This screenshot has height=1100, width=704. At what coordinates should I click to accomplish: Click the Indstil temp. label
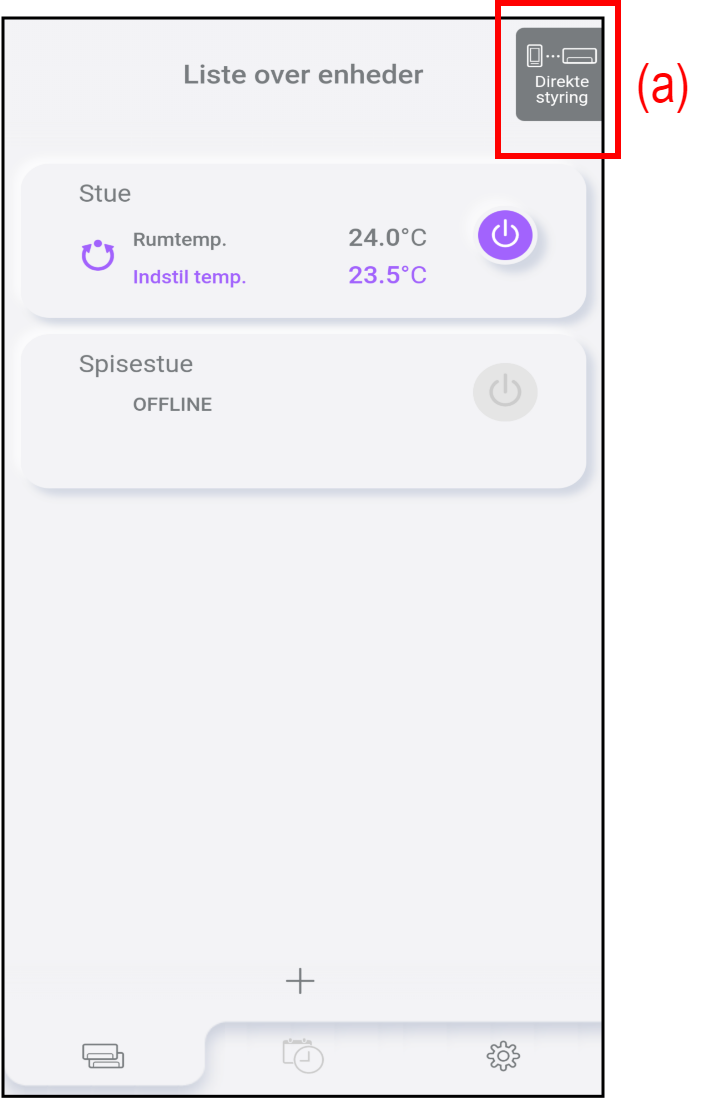(x=189, y=277)
